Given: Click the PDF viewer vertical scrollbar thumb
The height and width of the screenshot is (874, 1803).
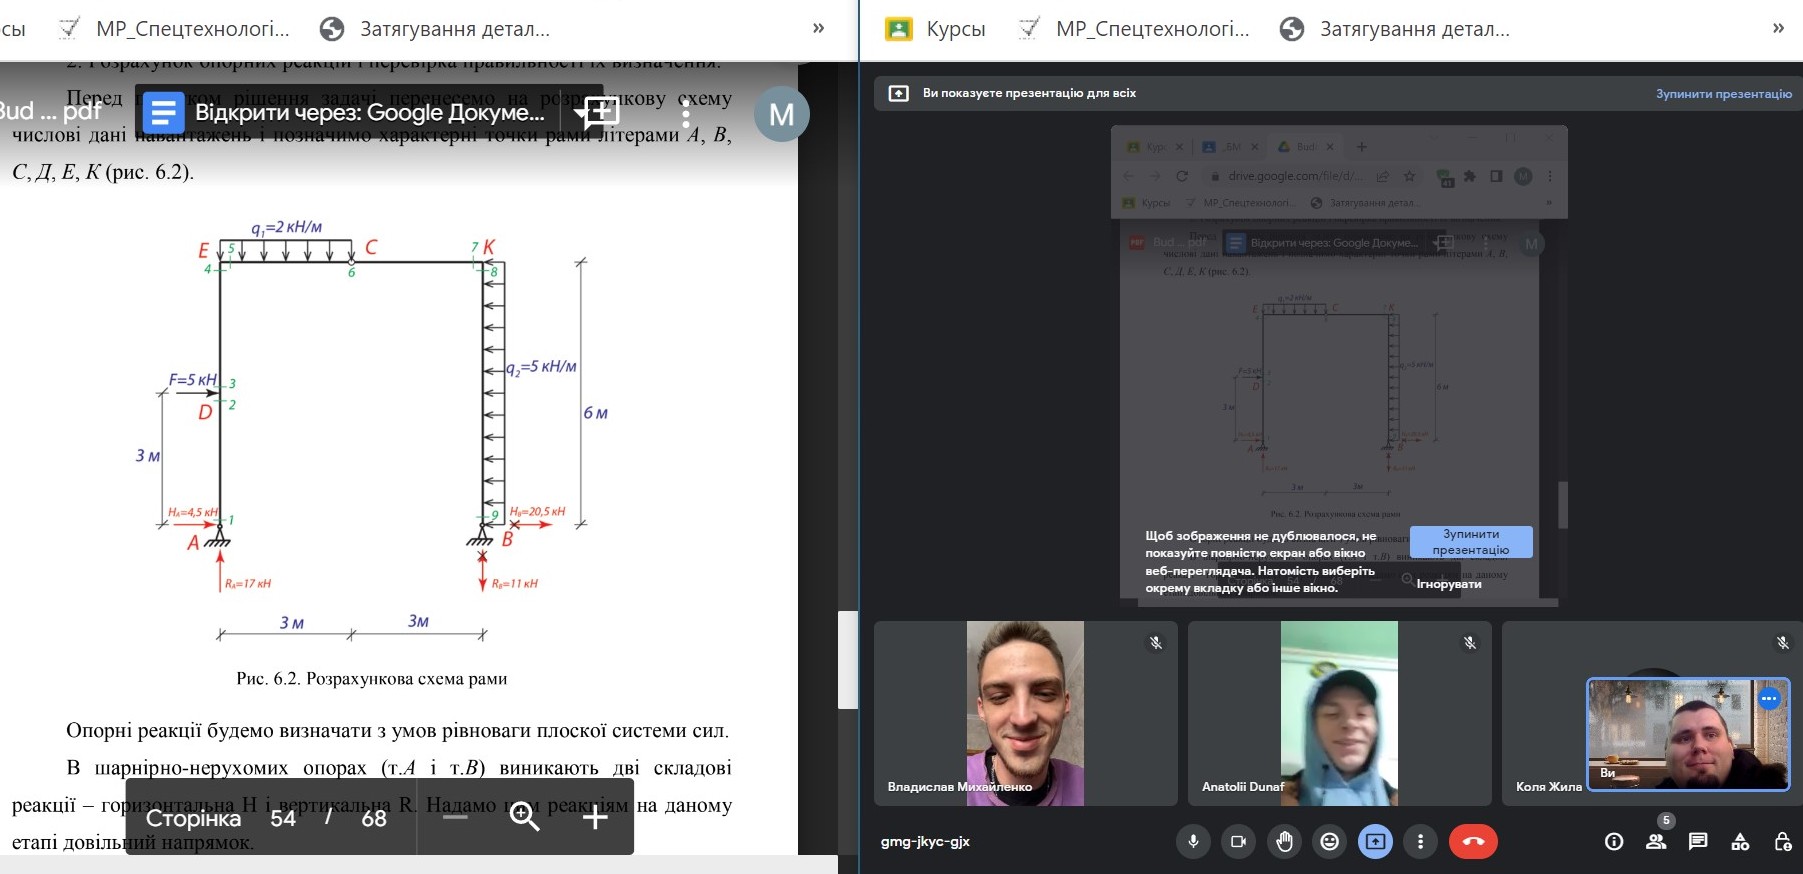Looking at the screenshot, I should point(848,660).
